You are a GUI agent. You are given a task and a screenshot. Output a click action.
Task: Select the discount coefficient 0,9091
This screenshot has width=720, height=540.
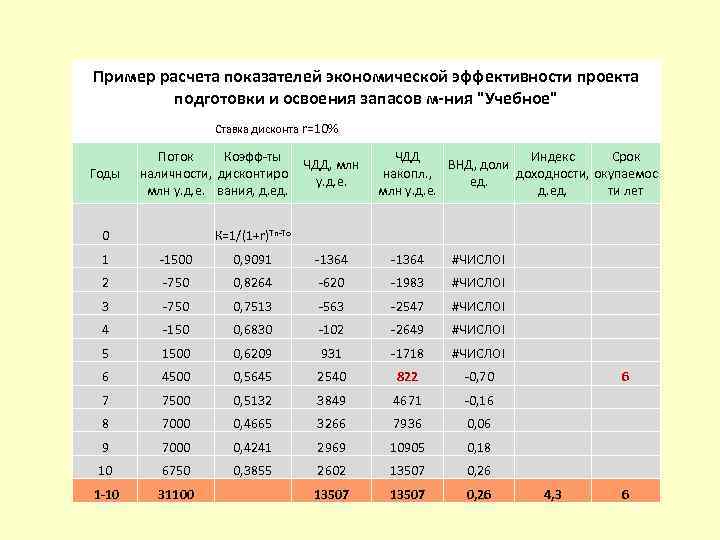(253, 259)
